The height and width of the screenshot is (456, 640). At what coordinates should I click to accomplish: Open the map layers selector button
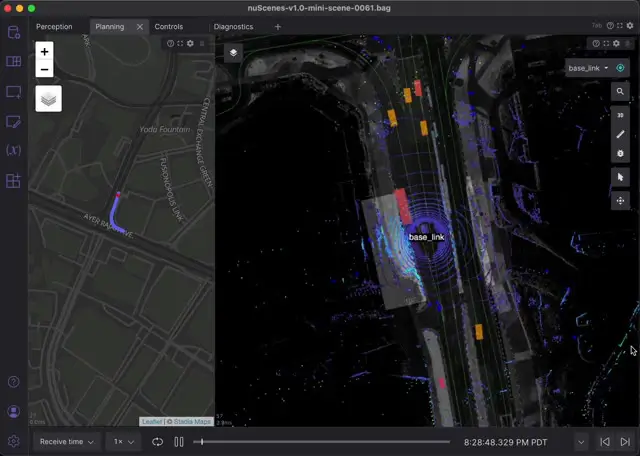(48, 98)
